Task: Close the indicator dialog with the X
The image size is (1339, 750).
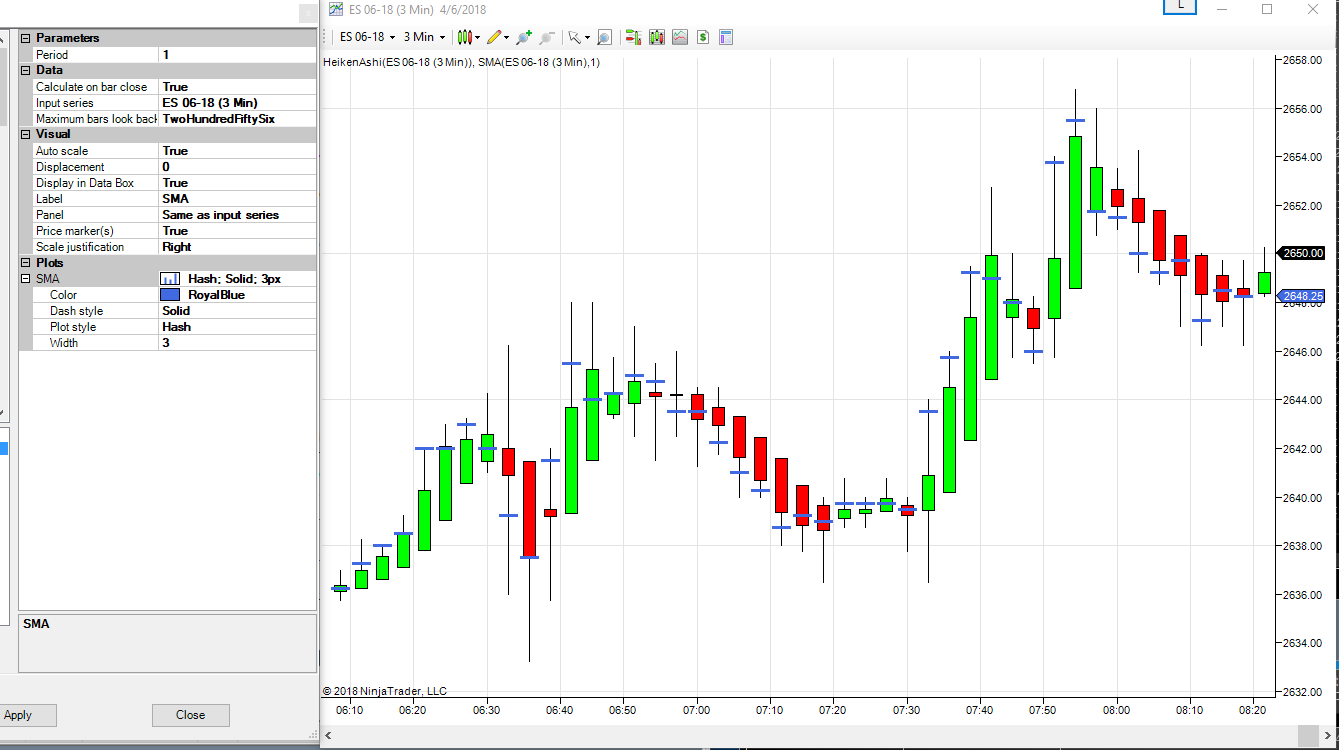Action: [x=307, y=12]
